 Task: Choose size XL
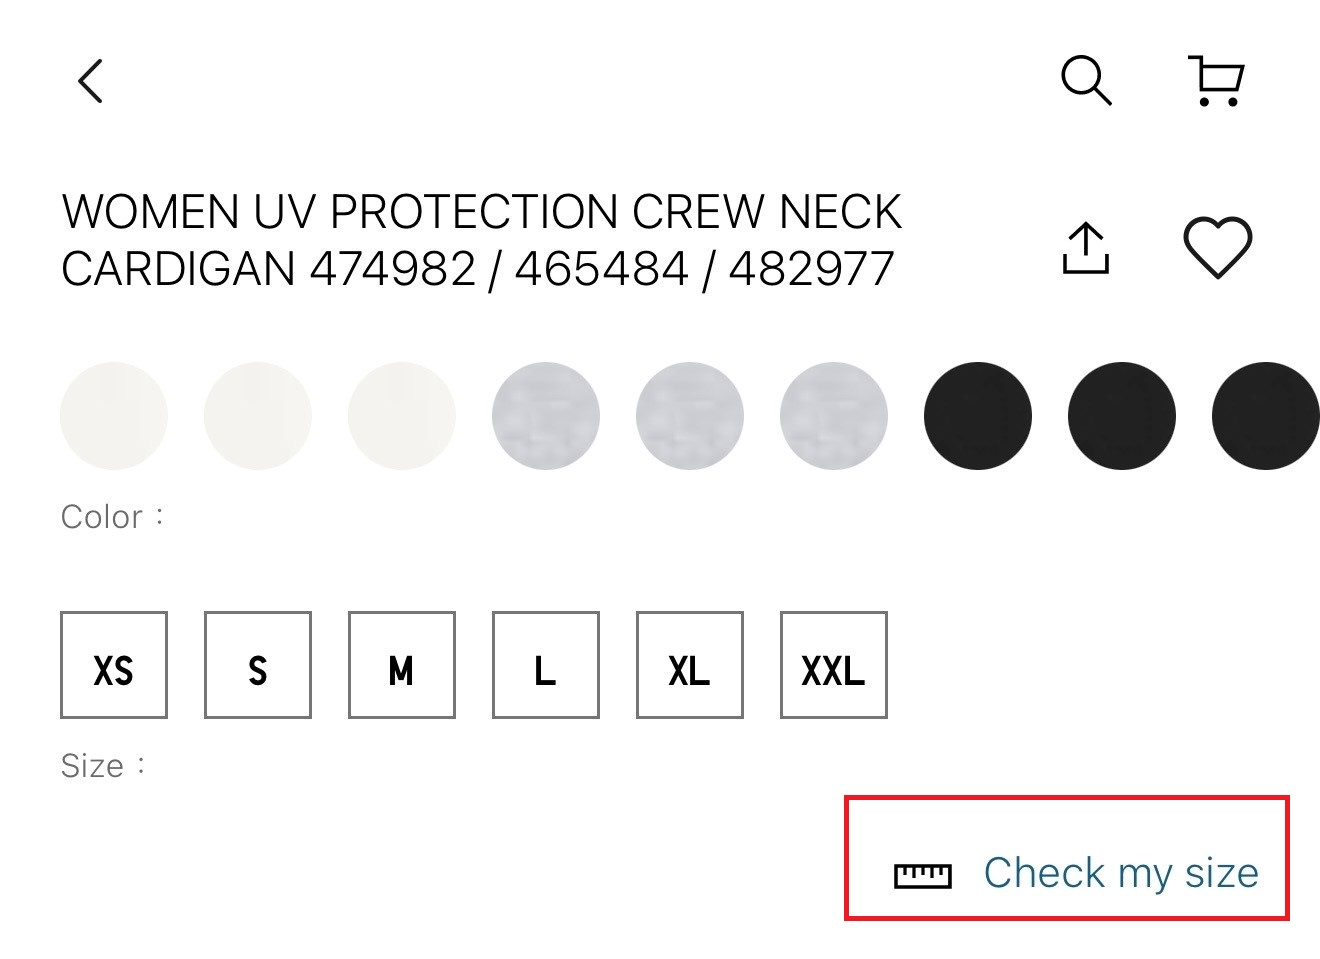pos(690,666)
